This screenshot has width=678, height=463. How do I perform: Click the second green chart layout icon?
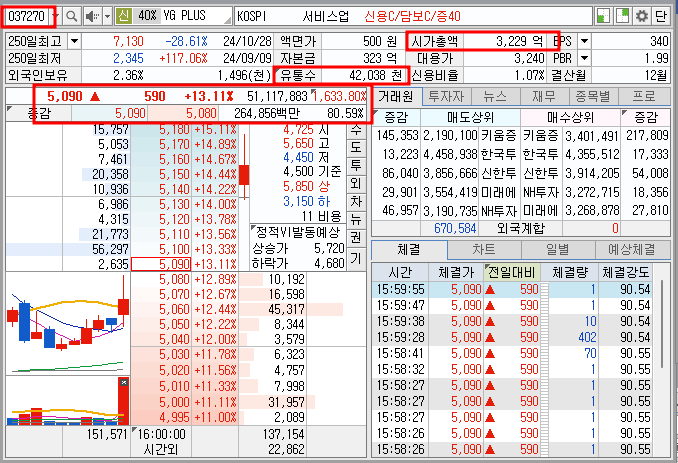(622, 16)
